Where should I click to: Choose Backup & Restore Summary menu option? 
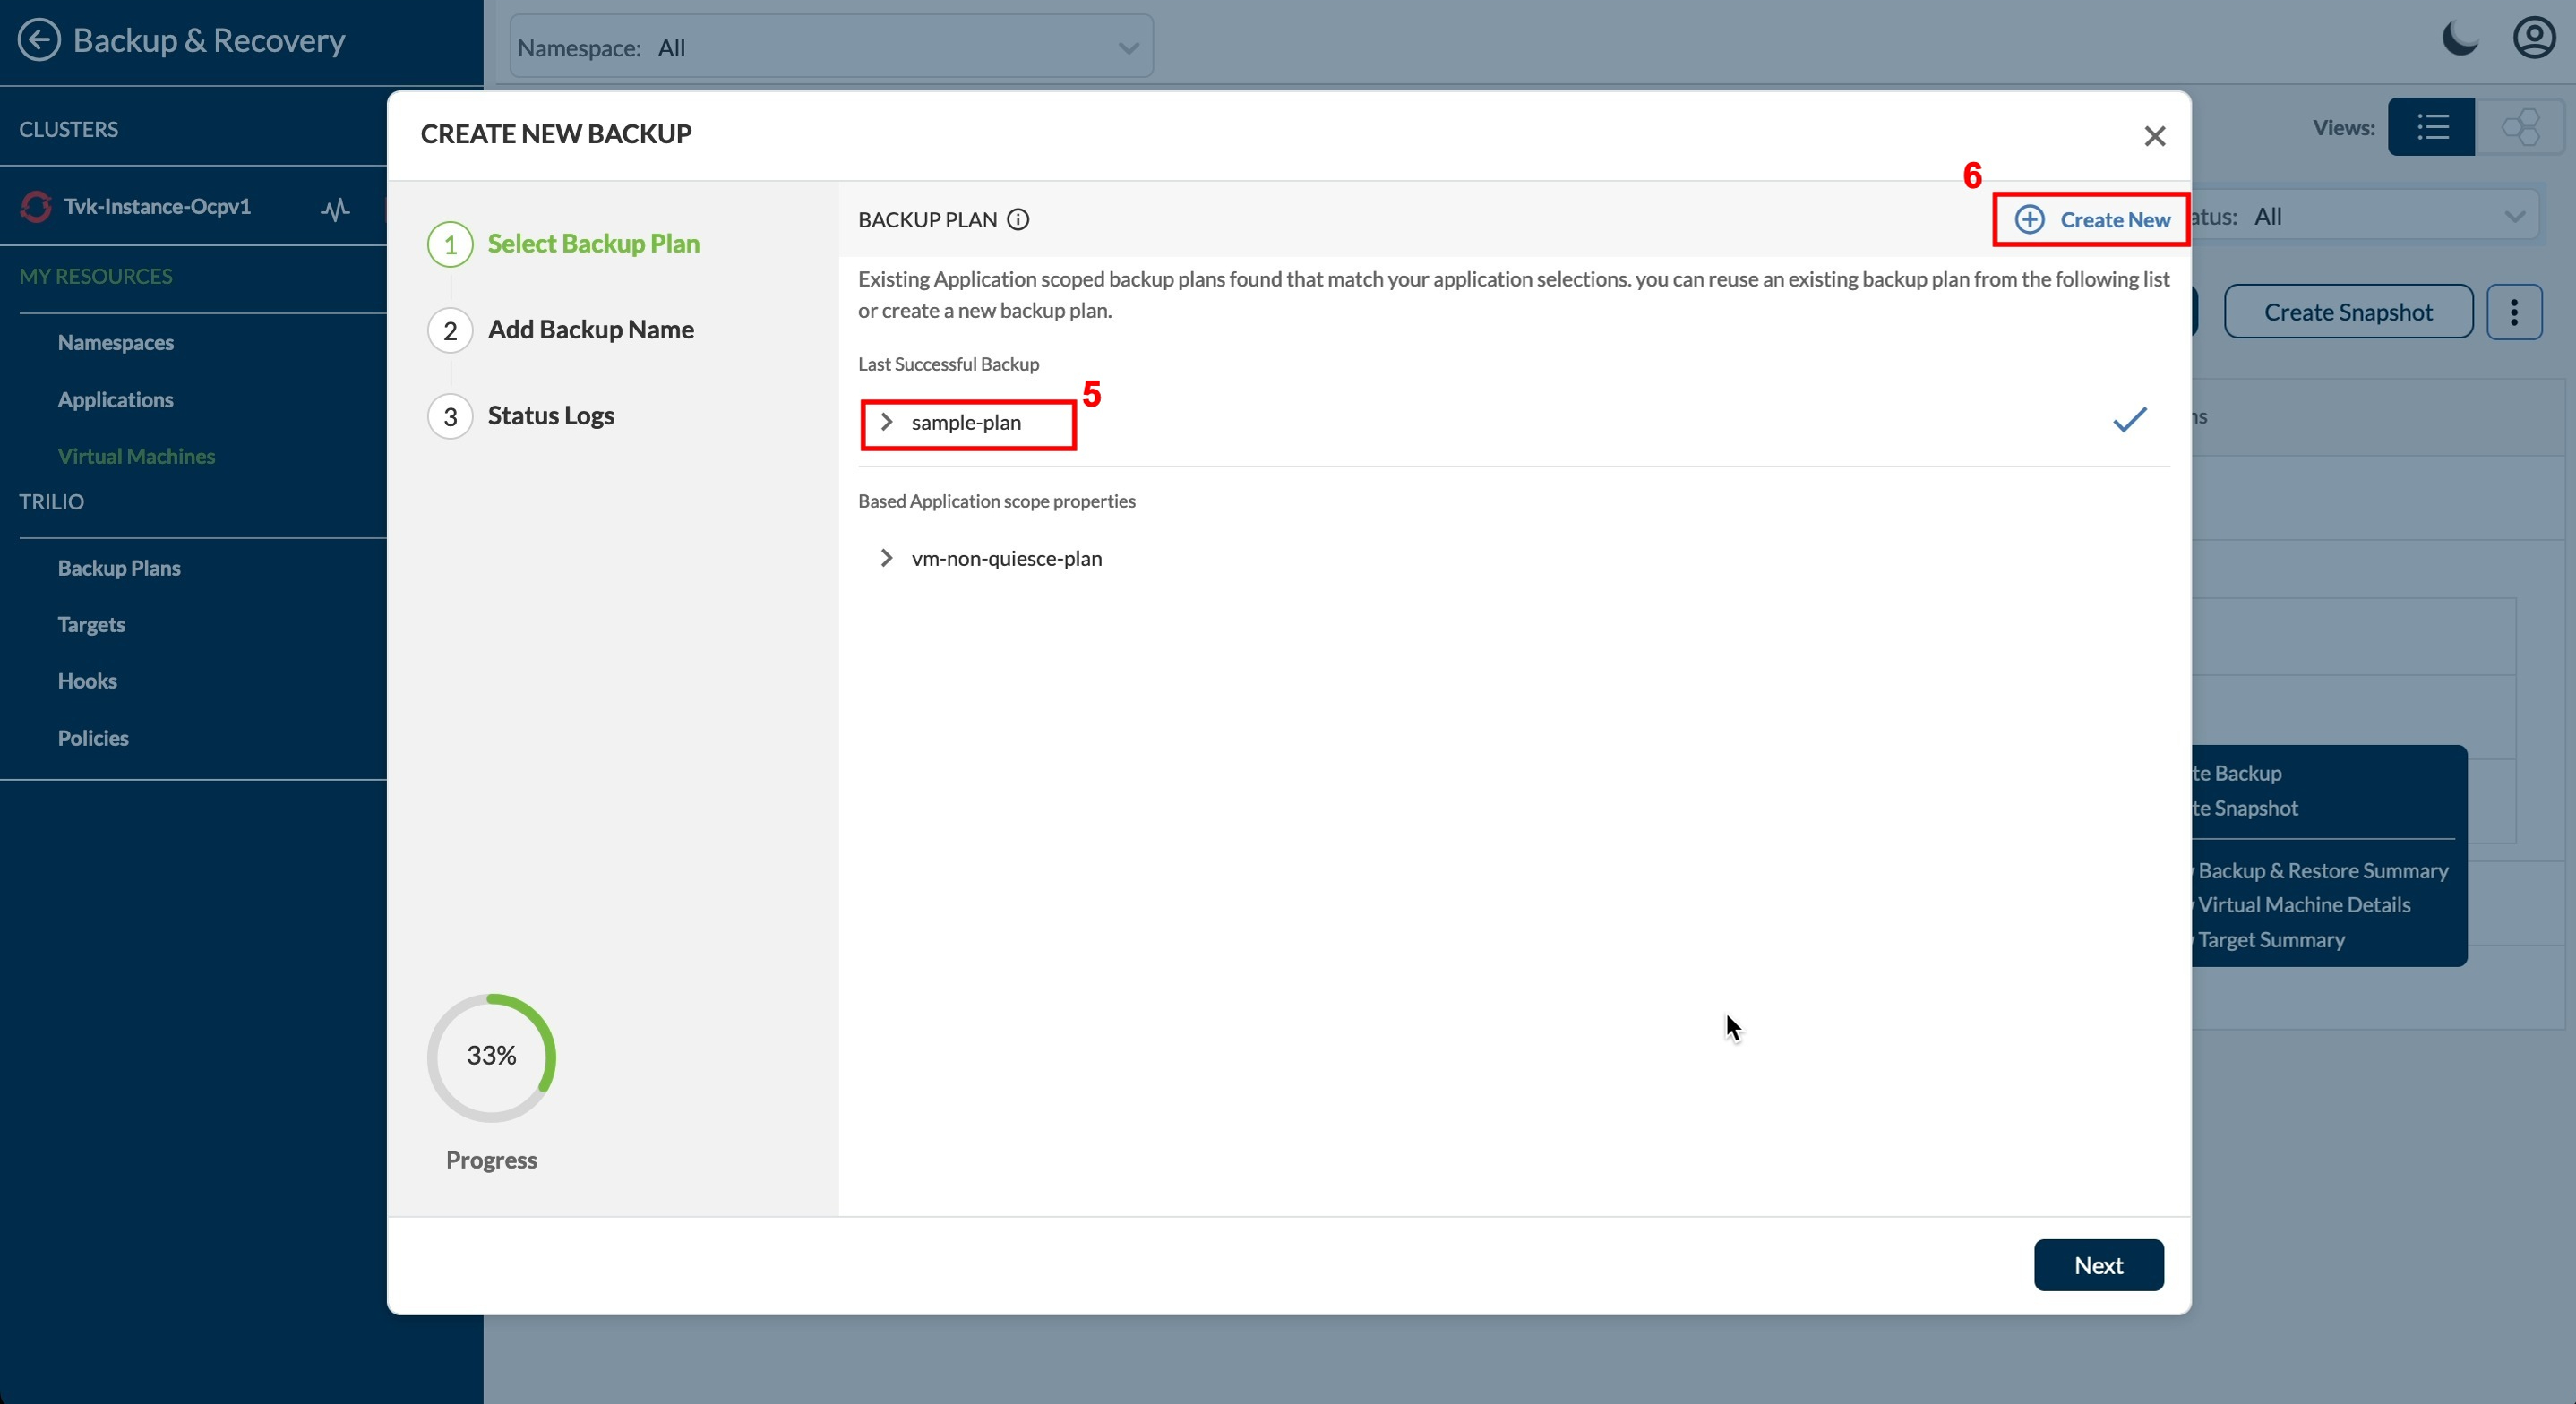[x=2322, y=870]
